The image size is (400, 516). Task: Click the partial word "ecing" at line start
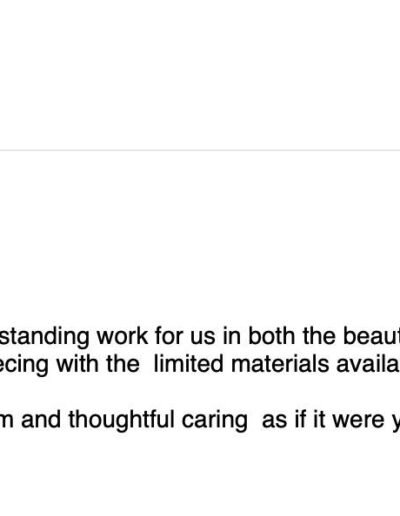pos(24,365)
